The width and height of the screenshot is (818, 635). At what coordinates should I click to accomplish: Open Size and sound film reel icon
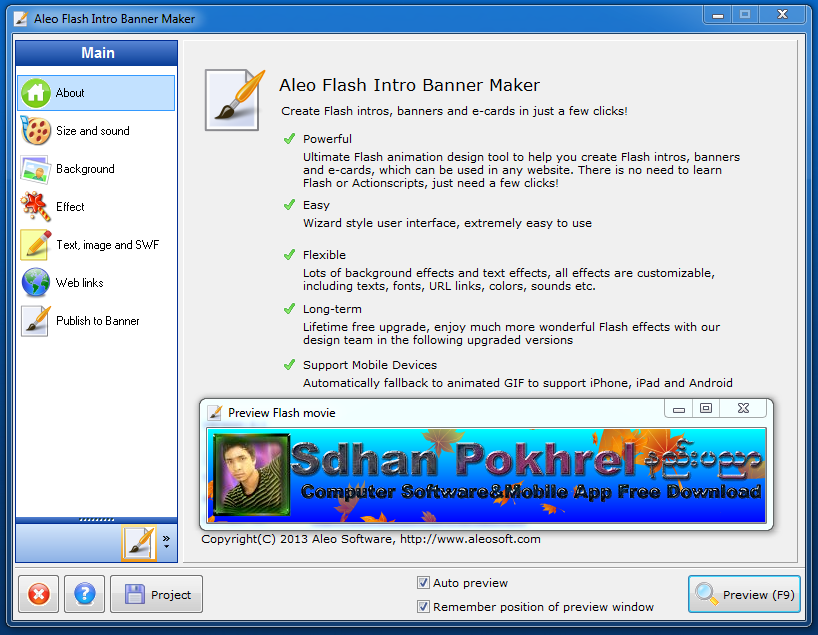pyautogui.click(x=35, y=131)
